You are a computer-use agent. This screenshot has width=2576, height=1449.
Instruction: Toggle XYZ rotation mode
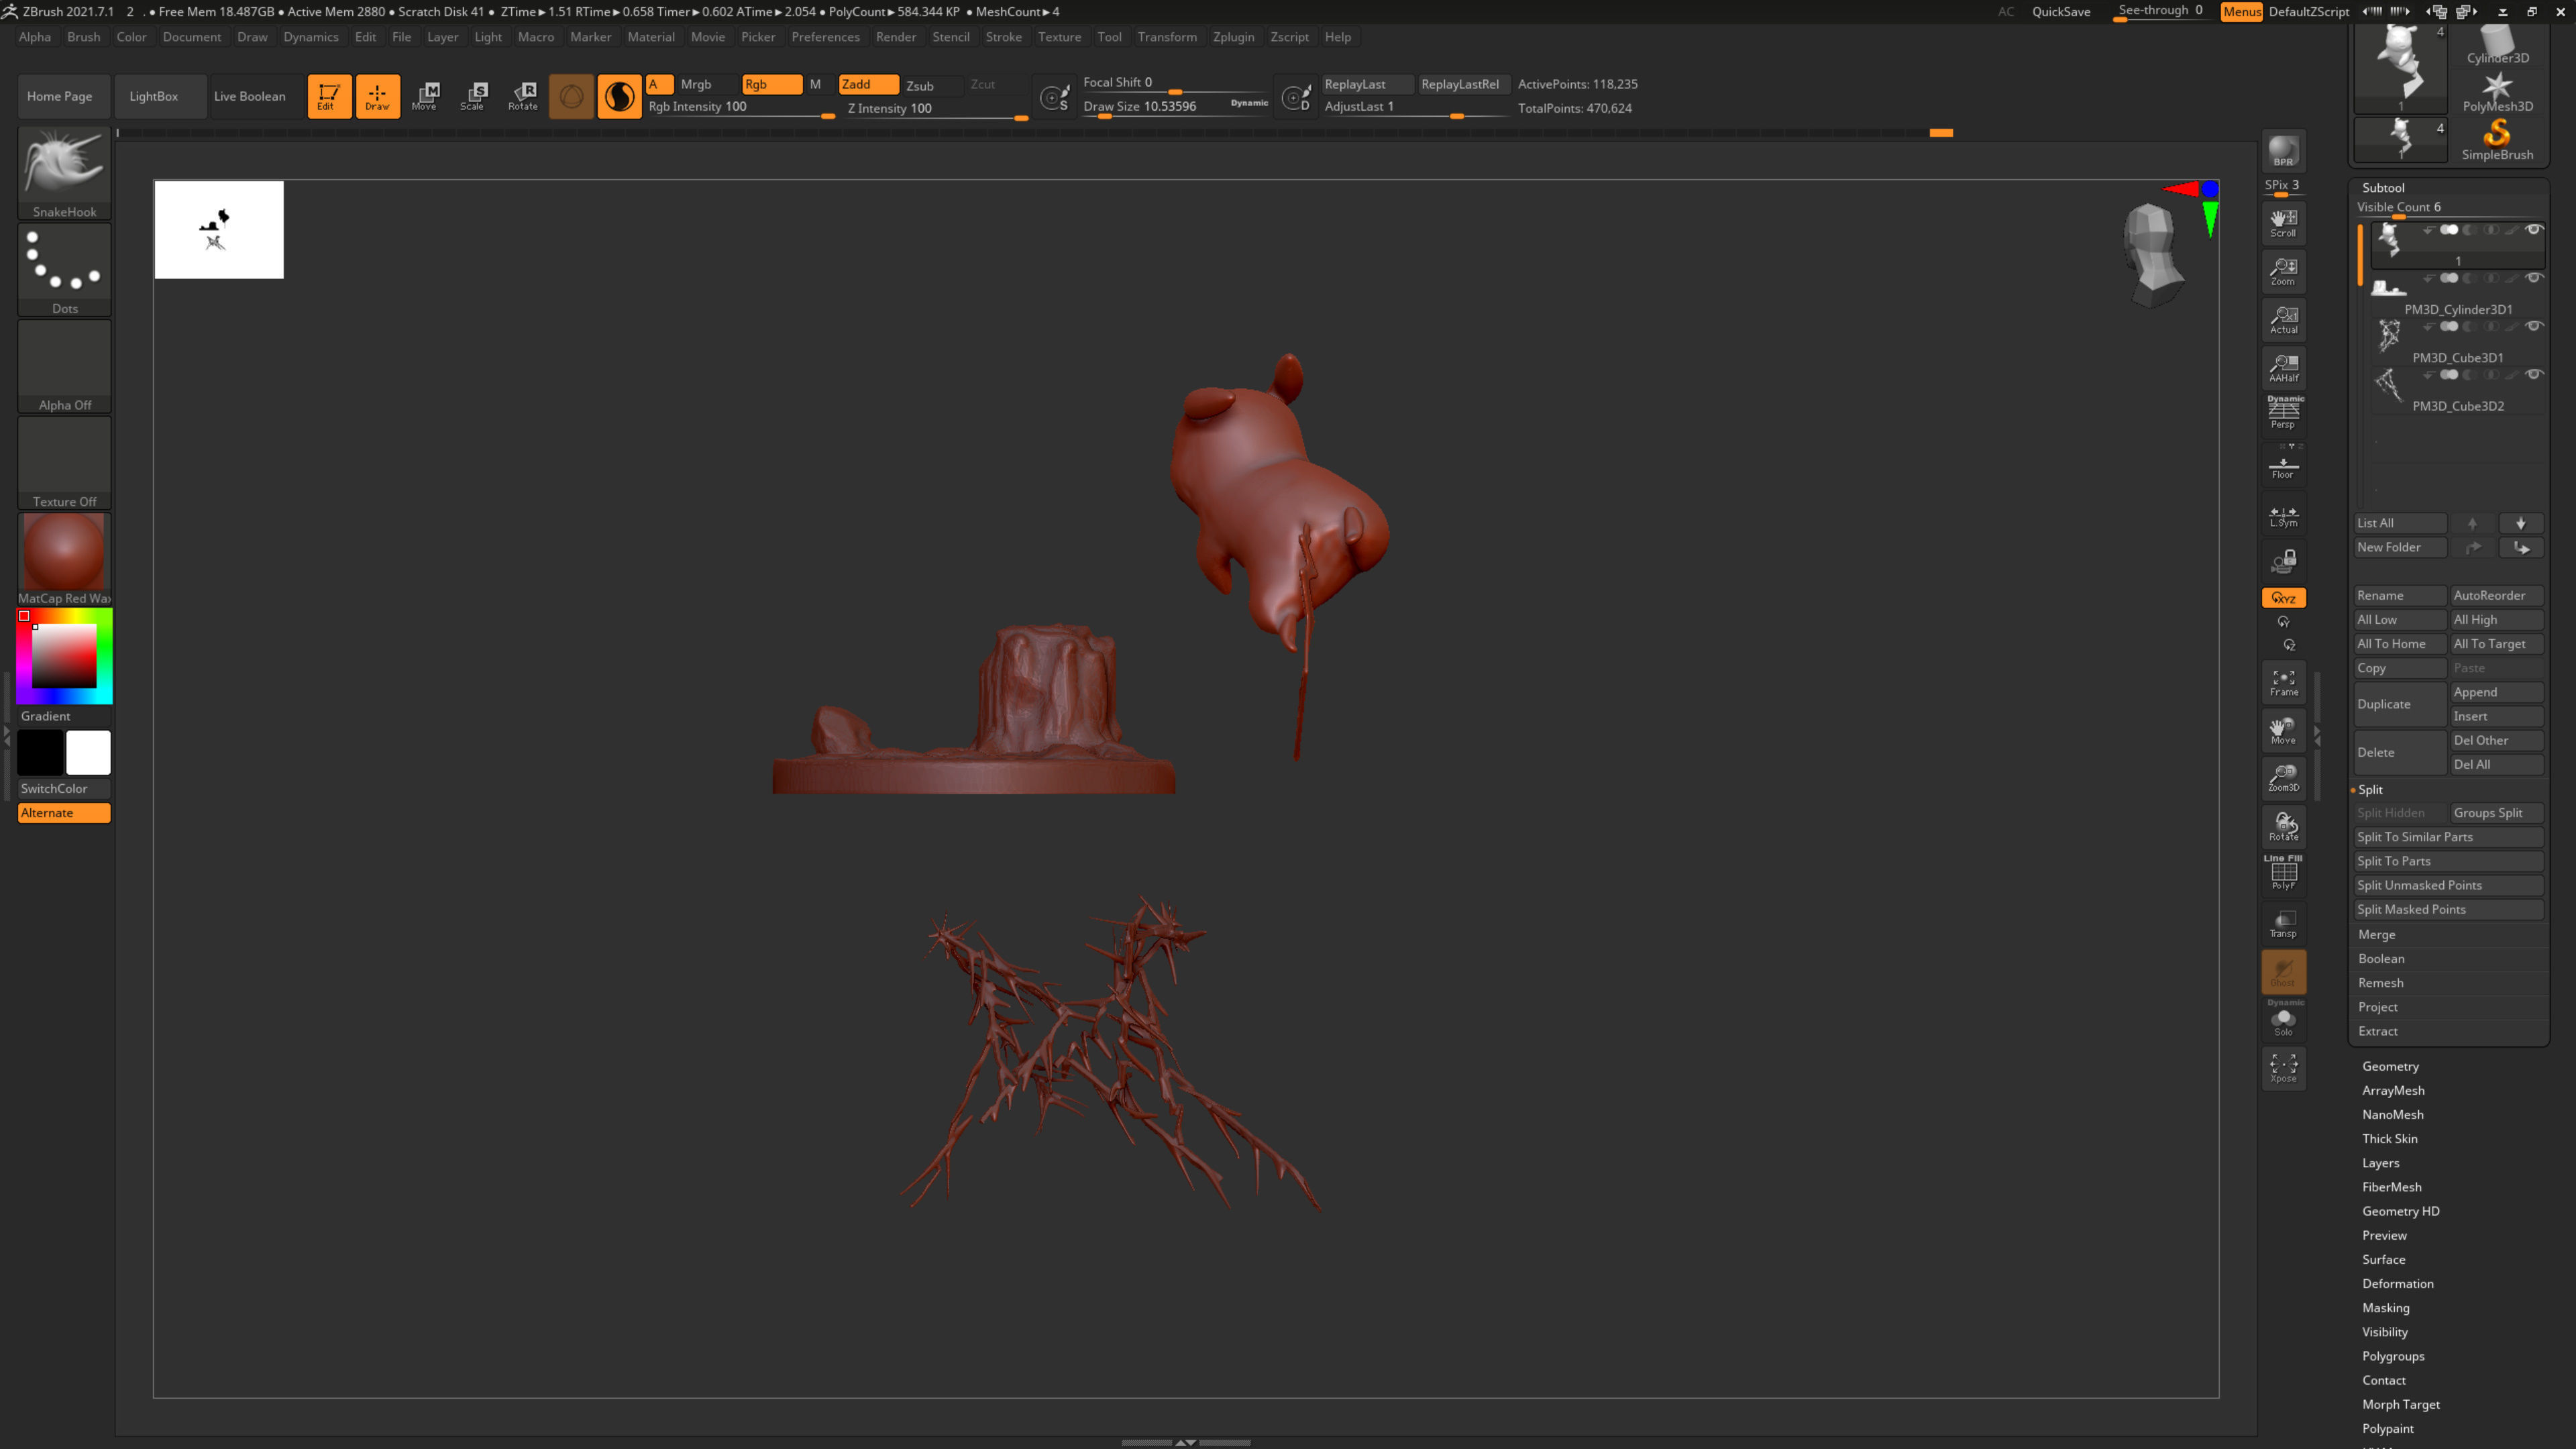[2283, 598]
